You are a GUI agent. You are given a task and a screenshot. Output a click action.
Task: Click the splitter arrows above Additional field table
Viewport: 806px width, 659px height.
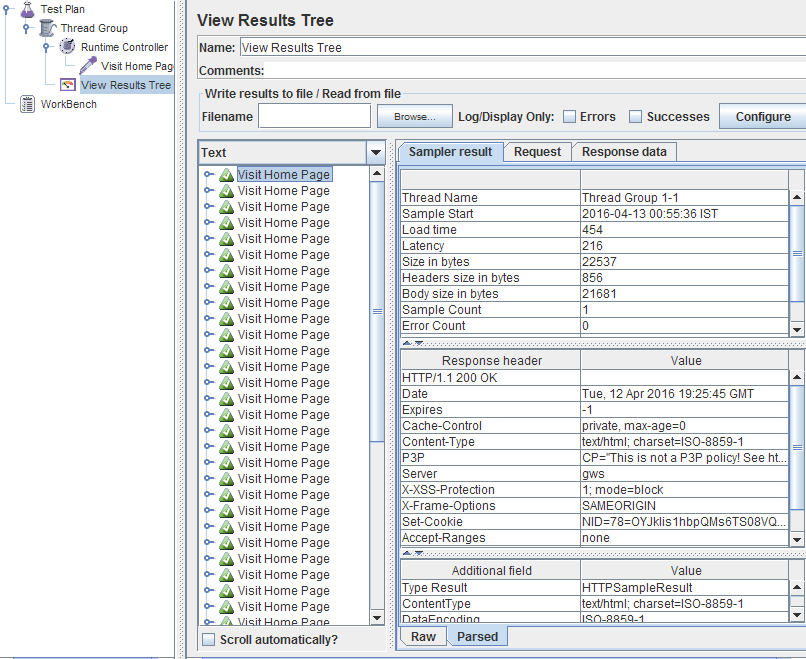pyautogui.click(x=413, y=553)
